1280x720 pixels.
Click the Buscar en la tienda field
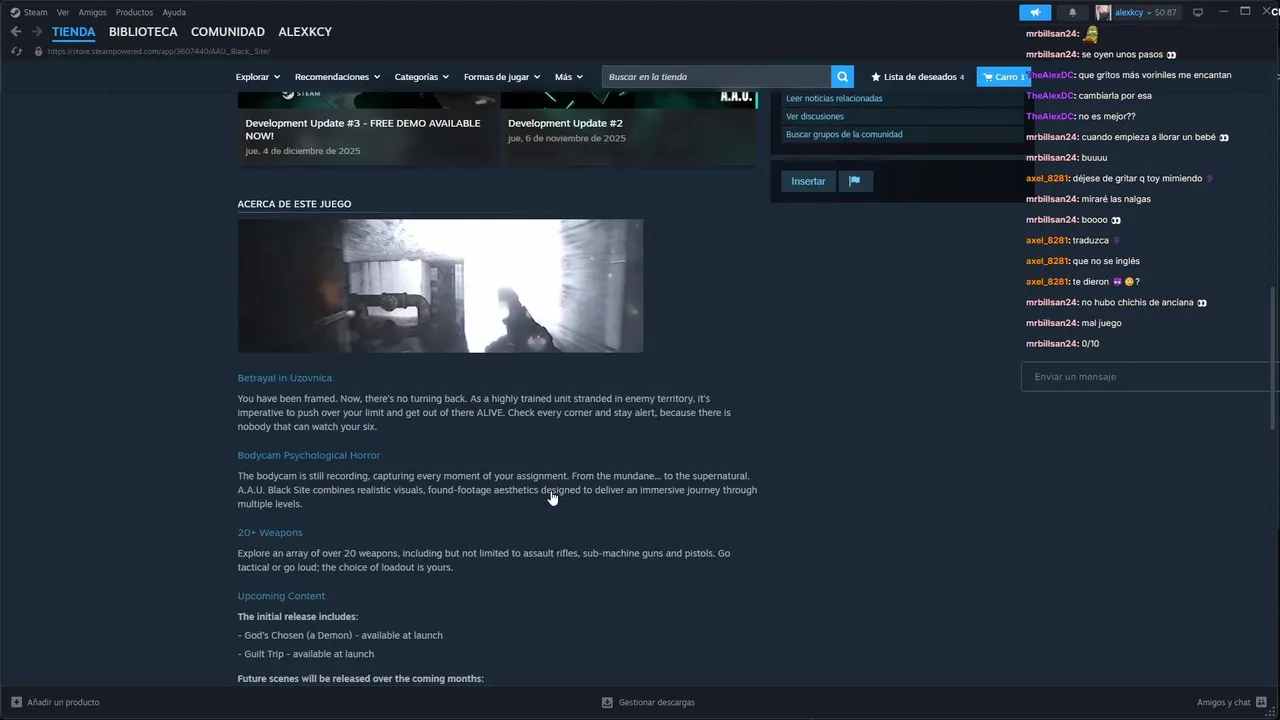[716, 77]
